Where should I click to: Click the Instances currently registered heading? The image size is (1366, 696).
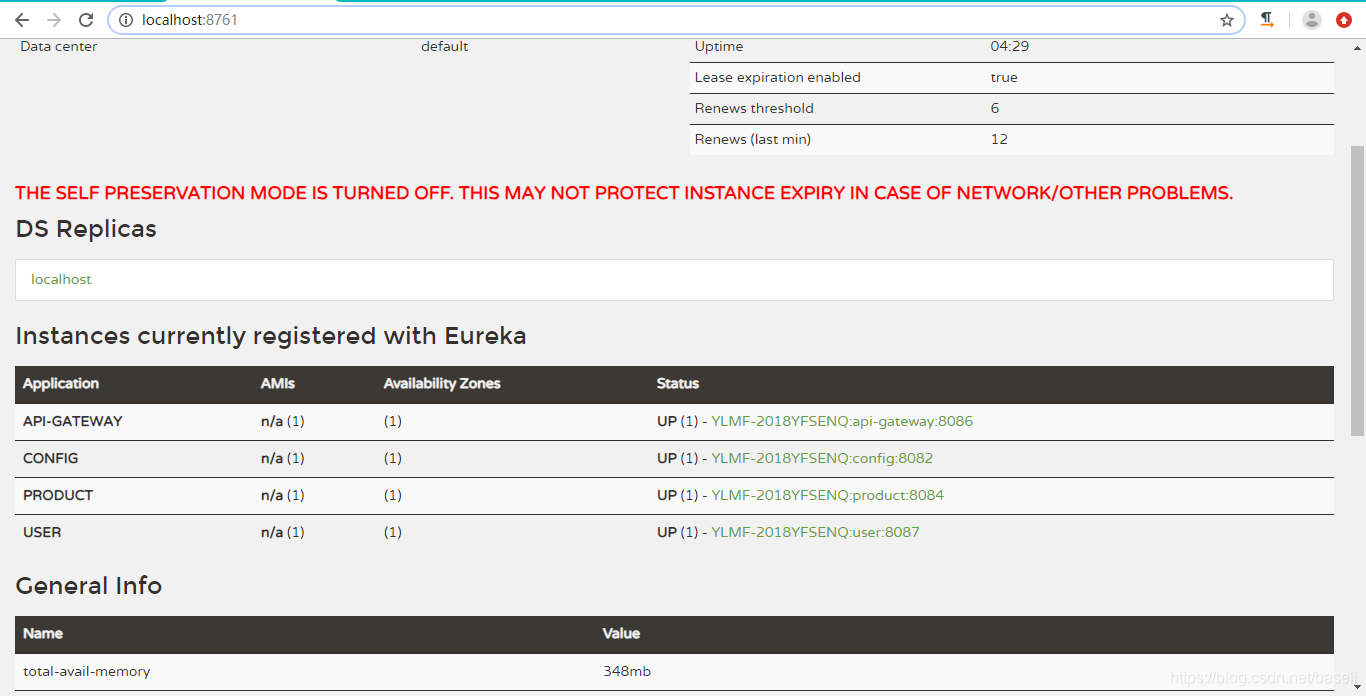point(271,336)
